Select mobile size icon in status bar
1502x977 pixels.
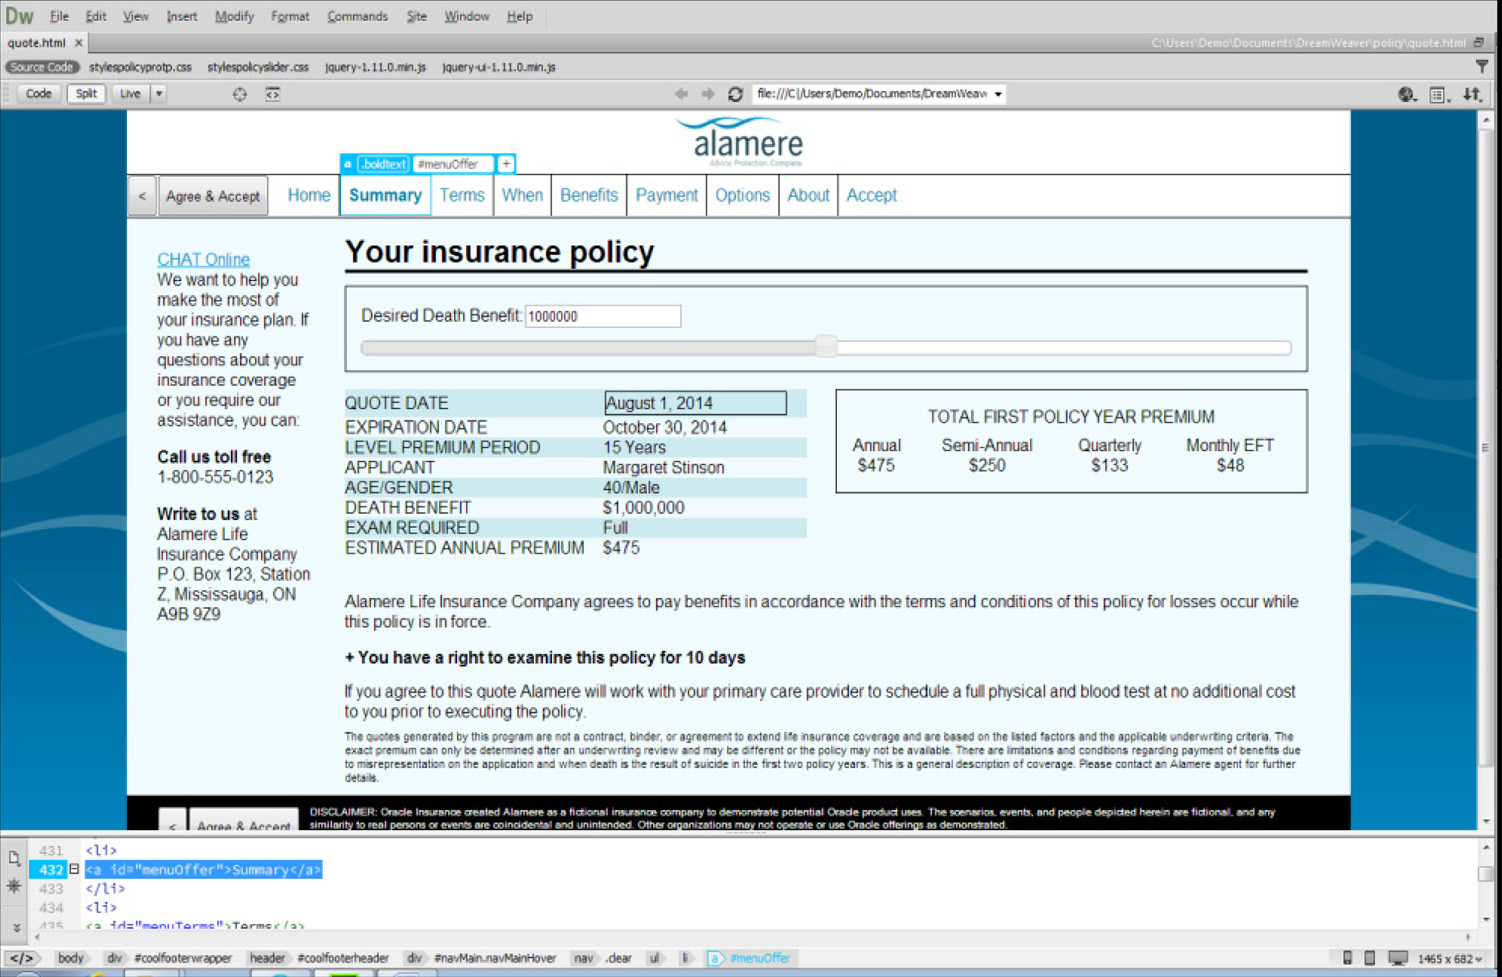point(1348,958)
